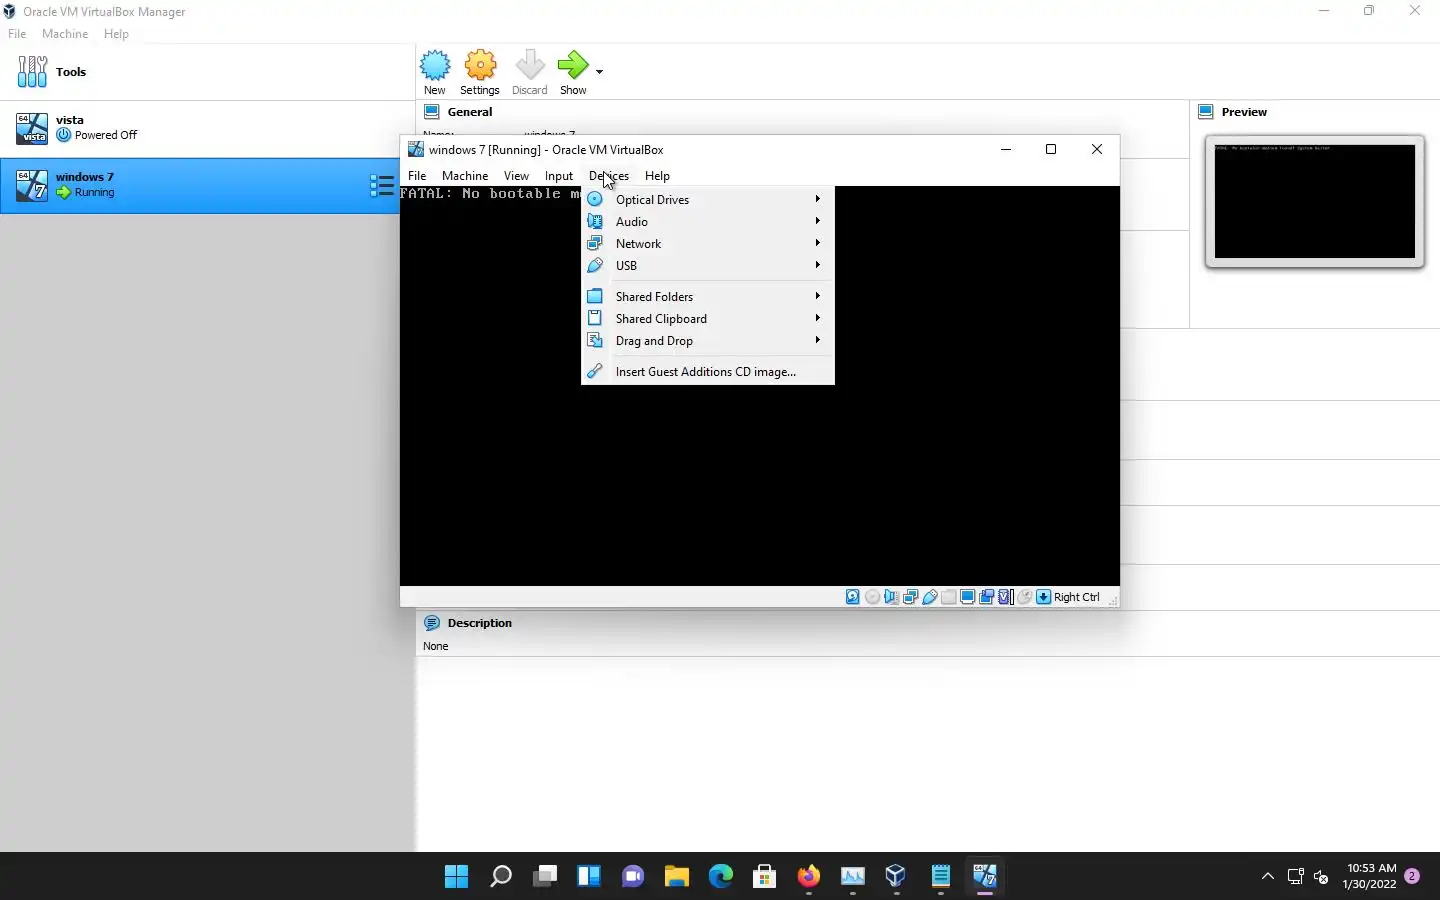
Task: Open Machine menu in the windows 7 VM window
Action: [x=465, y=176]
